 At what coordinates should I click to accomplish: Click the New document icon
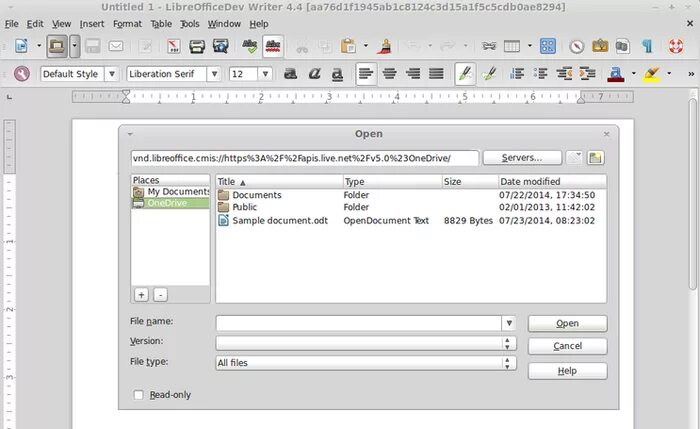21,46
